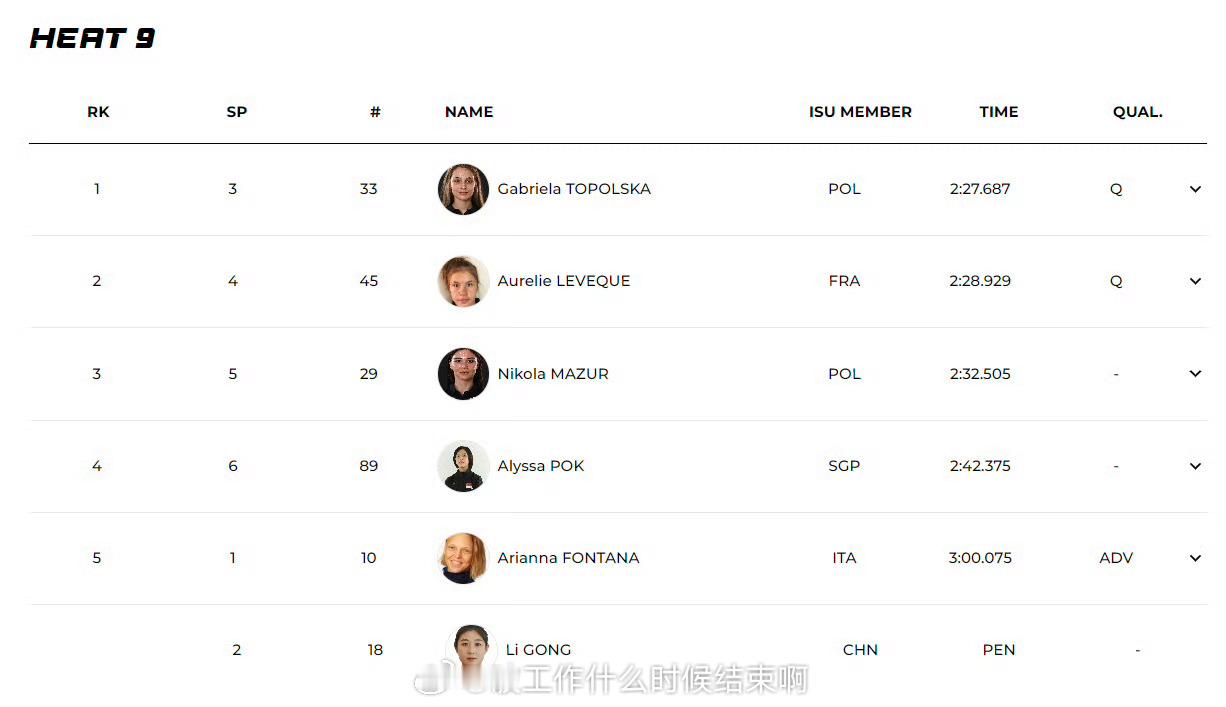The height and width of the screenshot is (707, 1226).
Task: Open Gabriela Topolska's athlete photo
Action: (x=463, y=189)
